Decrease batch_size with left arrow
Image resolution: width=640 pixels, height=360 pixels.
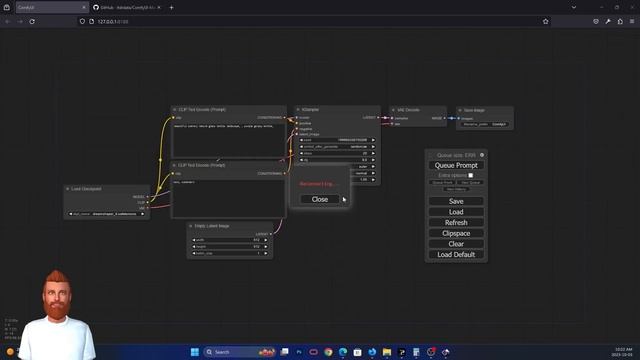point(193,253)
